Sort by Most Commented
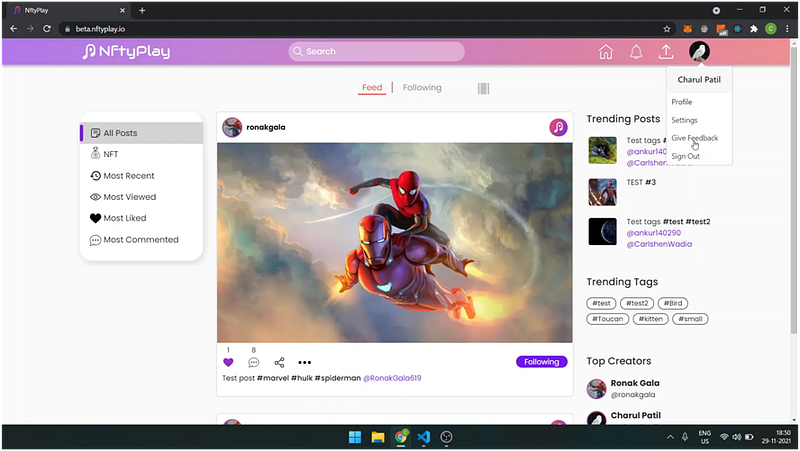This screenshot has width=800, height=451. click(x=141, y=240)
